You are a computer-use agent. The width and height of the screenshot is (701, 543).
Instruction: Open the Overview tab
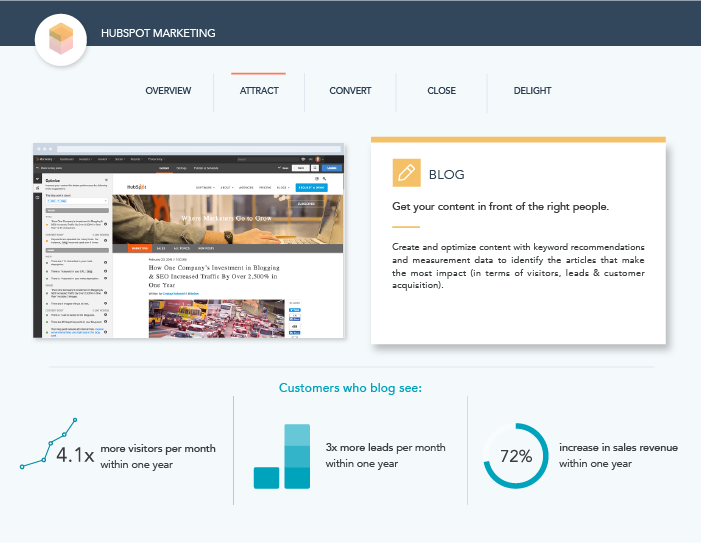(168, 91)
